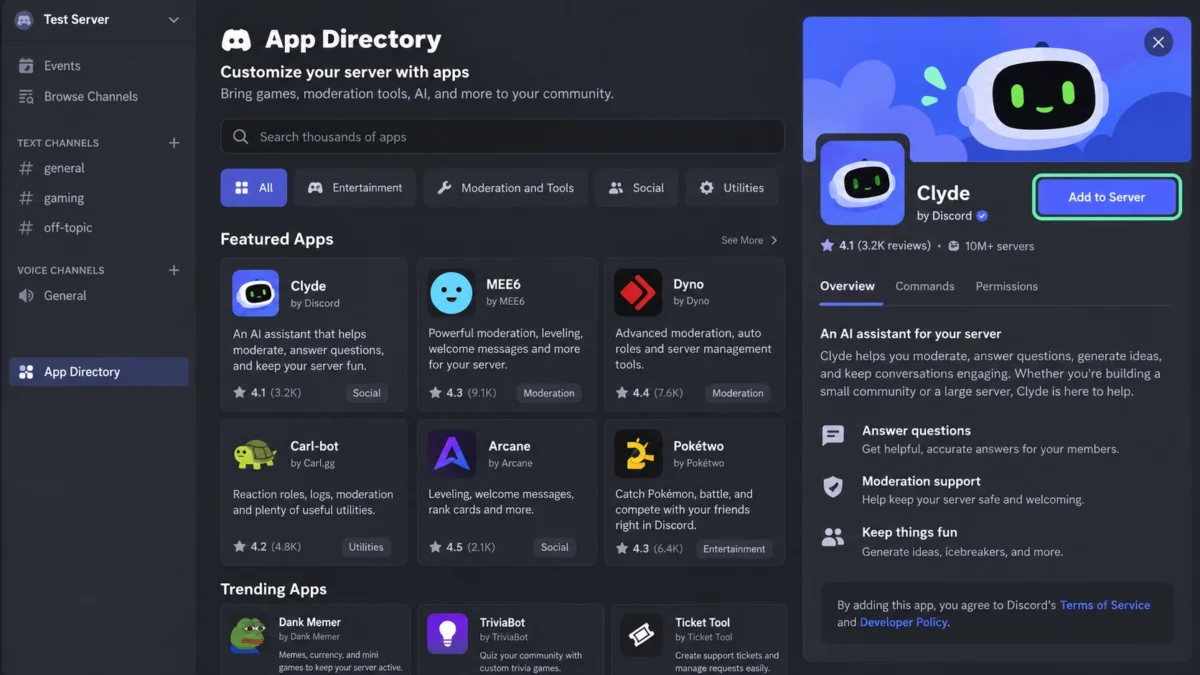Add a new voice channel with plus icon
Screen dimensions: 1200x675
[x=174, y=270]
